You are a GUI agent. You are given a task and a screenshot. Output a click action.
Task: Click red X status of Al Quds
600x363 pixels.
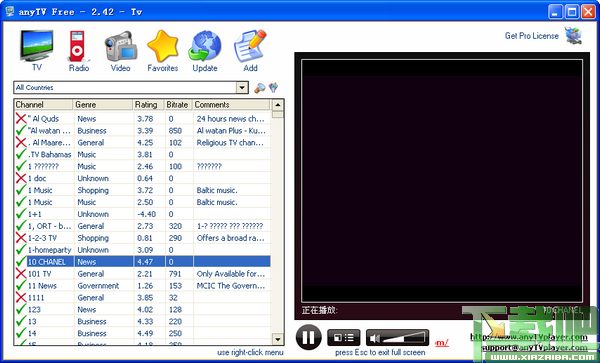pos(21,118)
